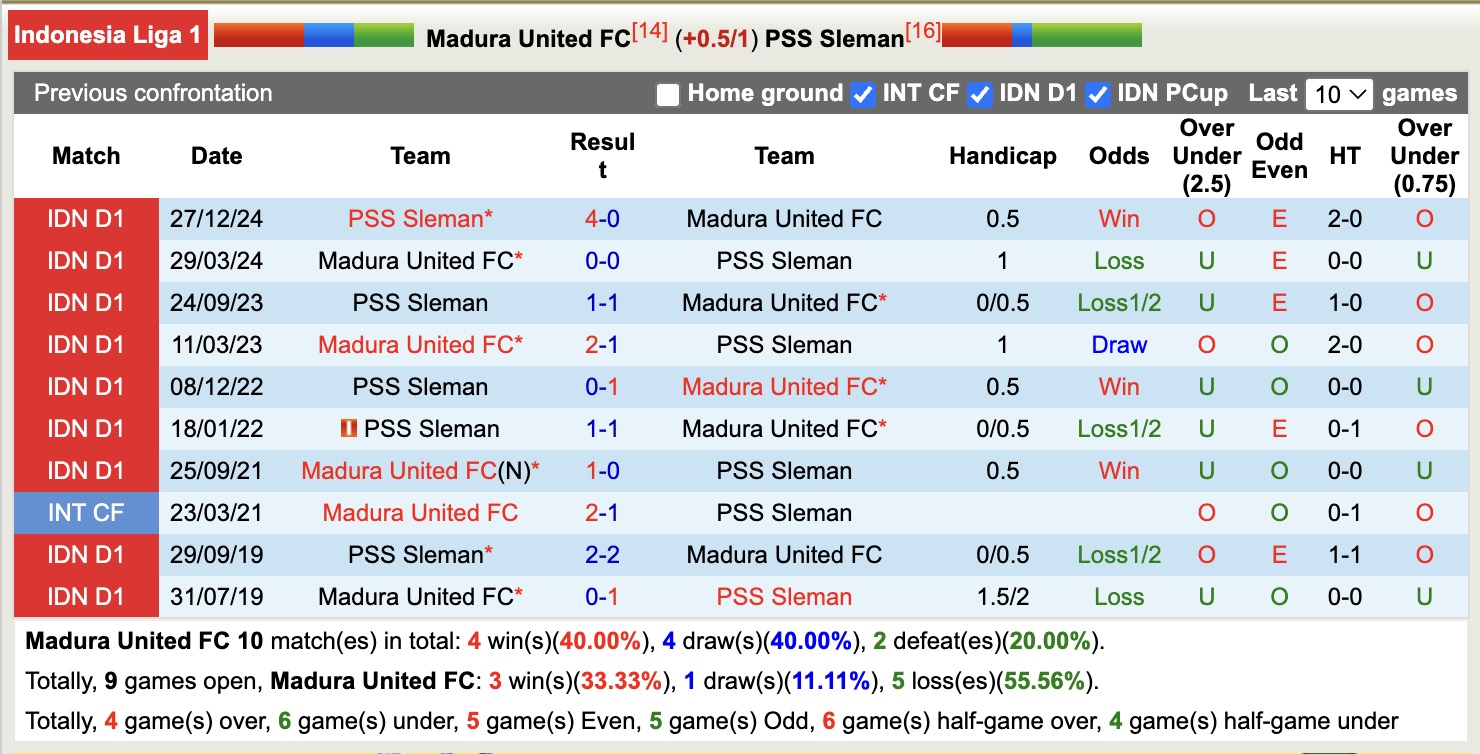Open PSS Sleman* team page from the top row
The image size is (1480, 754).
click(420, 219)
